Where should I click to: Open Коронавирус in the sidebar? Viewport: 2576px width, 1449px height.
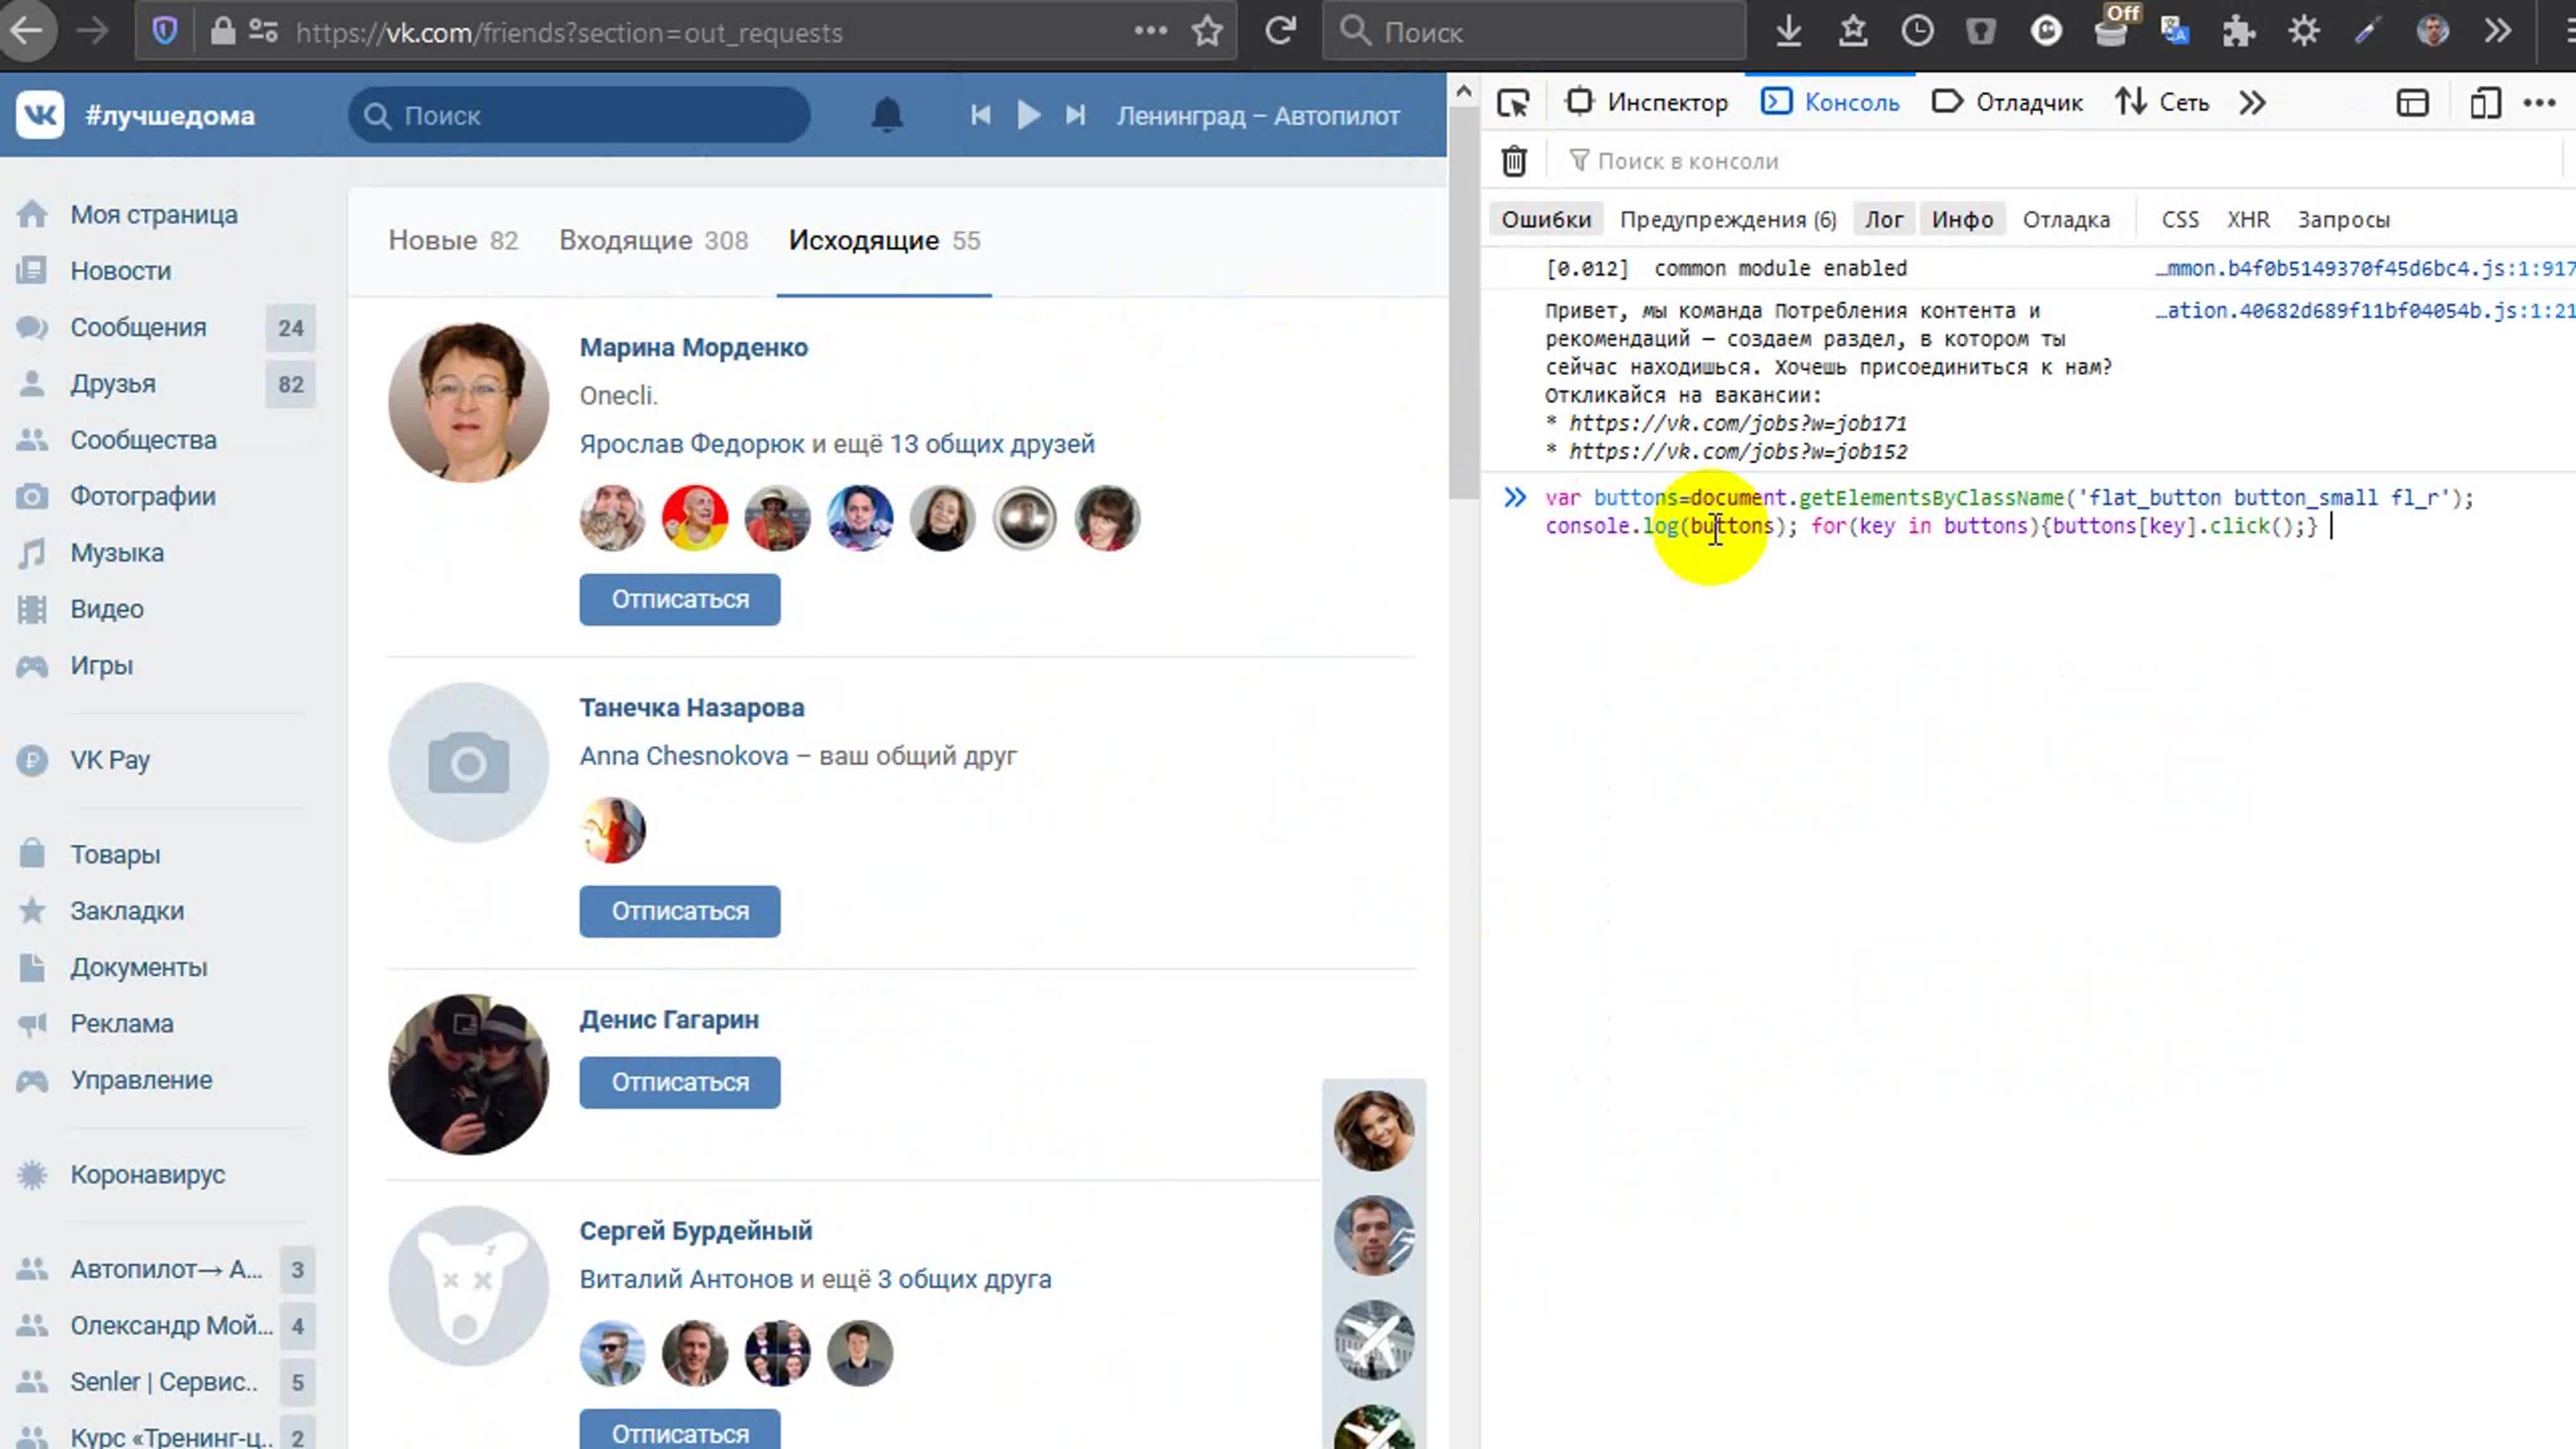pos(148,1174)
